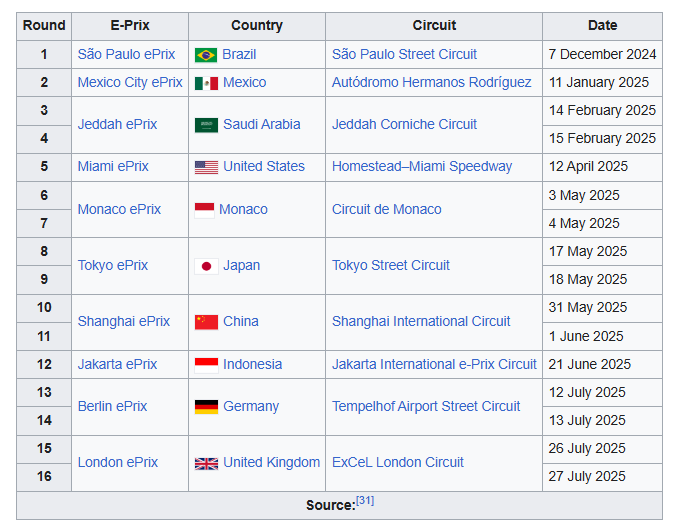Click the Saudi Arabia flag icon

[206, 125]
